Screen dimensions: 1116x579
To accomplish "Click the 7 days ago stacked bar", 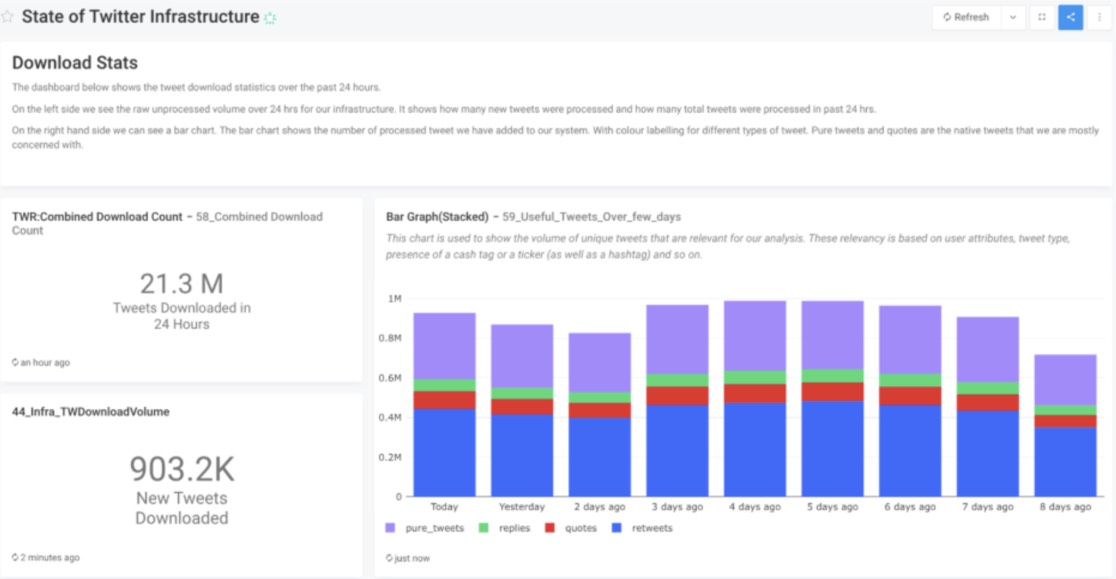I will click(x=987, y=407).
